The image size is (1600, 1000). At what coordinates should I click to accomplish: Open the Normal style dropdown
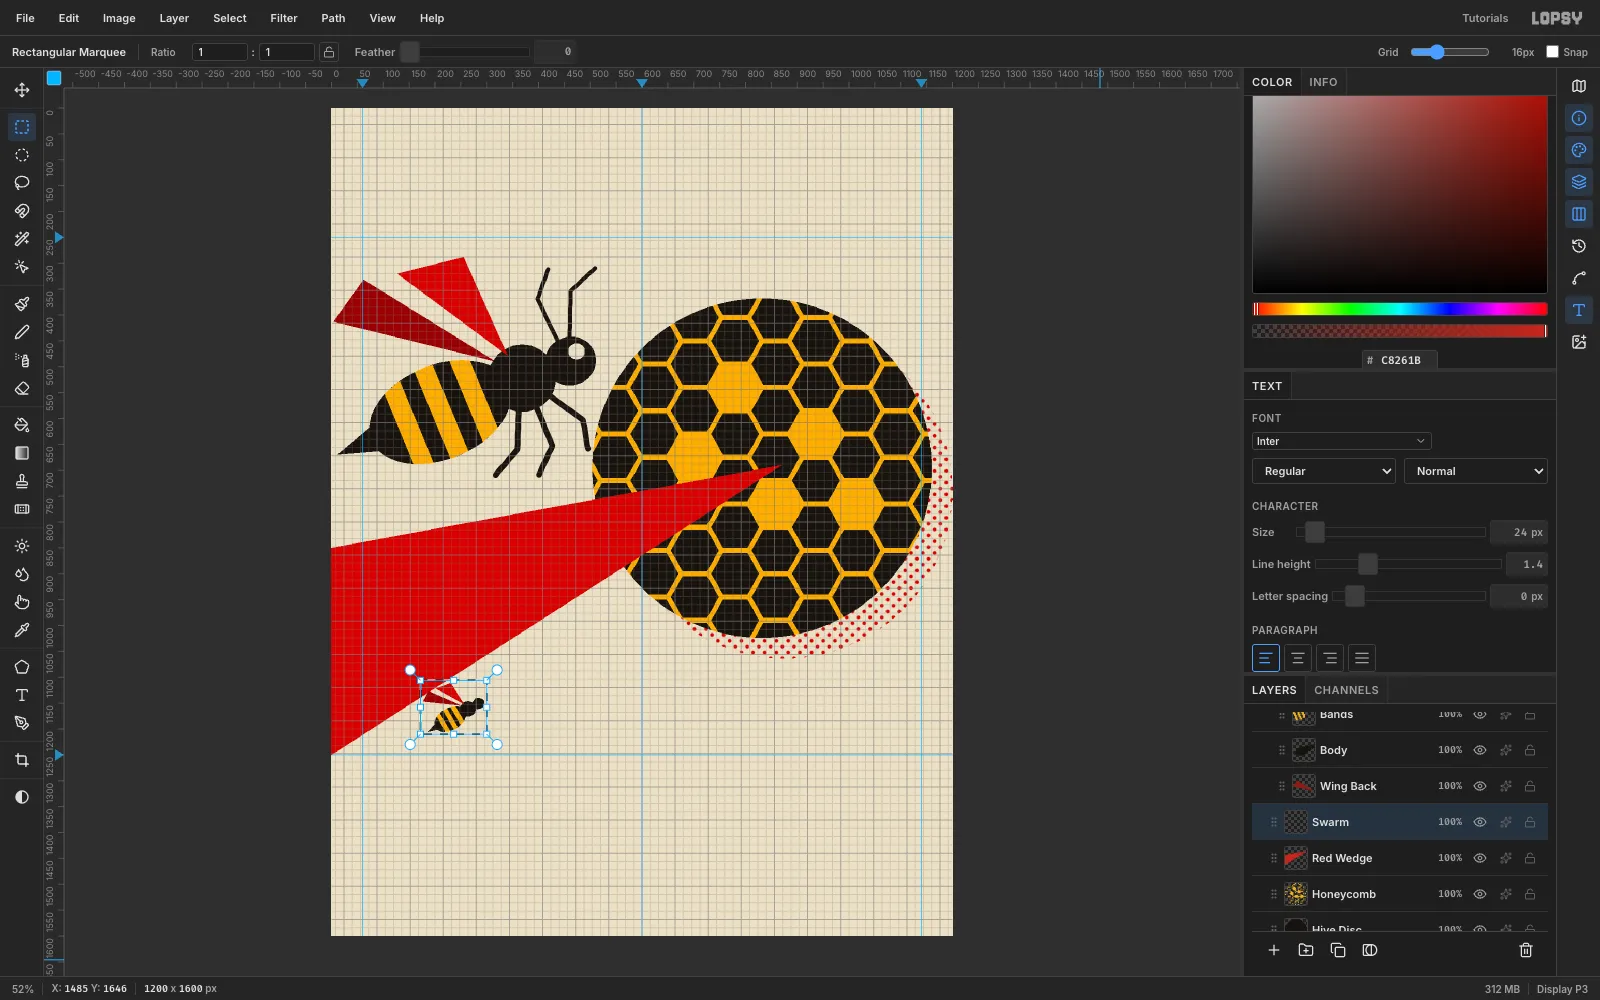tap(1475, 471)
